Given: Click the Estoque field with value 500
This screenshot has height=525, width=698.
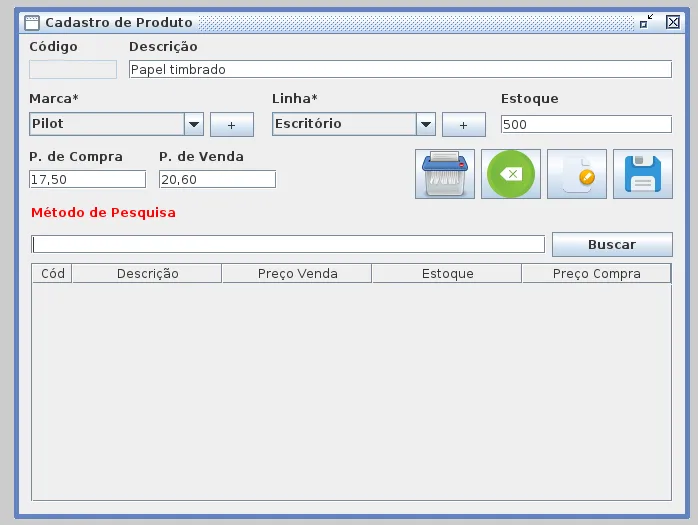Looking at the screenshot, I should (586, 124).
